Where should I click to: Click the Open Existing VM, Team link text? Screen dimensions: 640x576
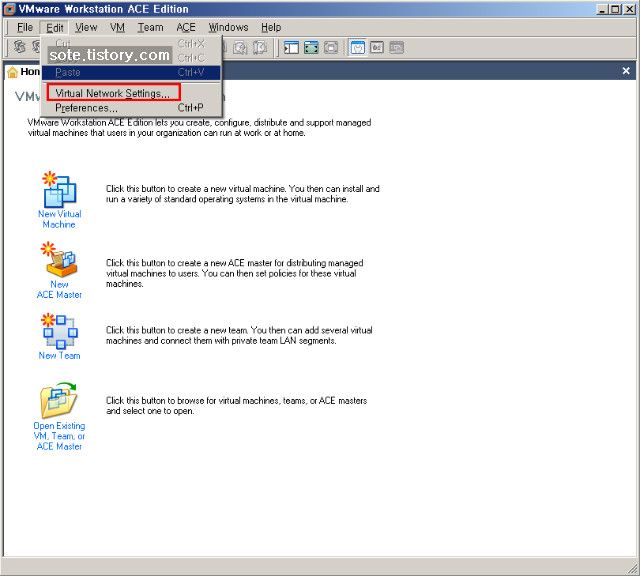(x=60, y=436)
